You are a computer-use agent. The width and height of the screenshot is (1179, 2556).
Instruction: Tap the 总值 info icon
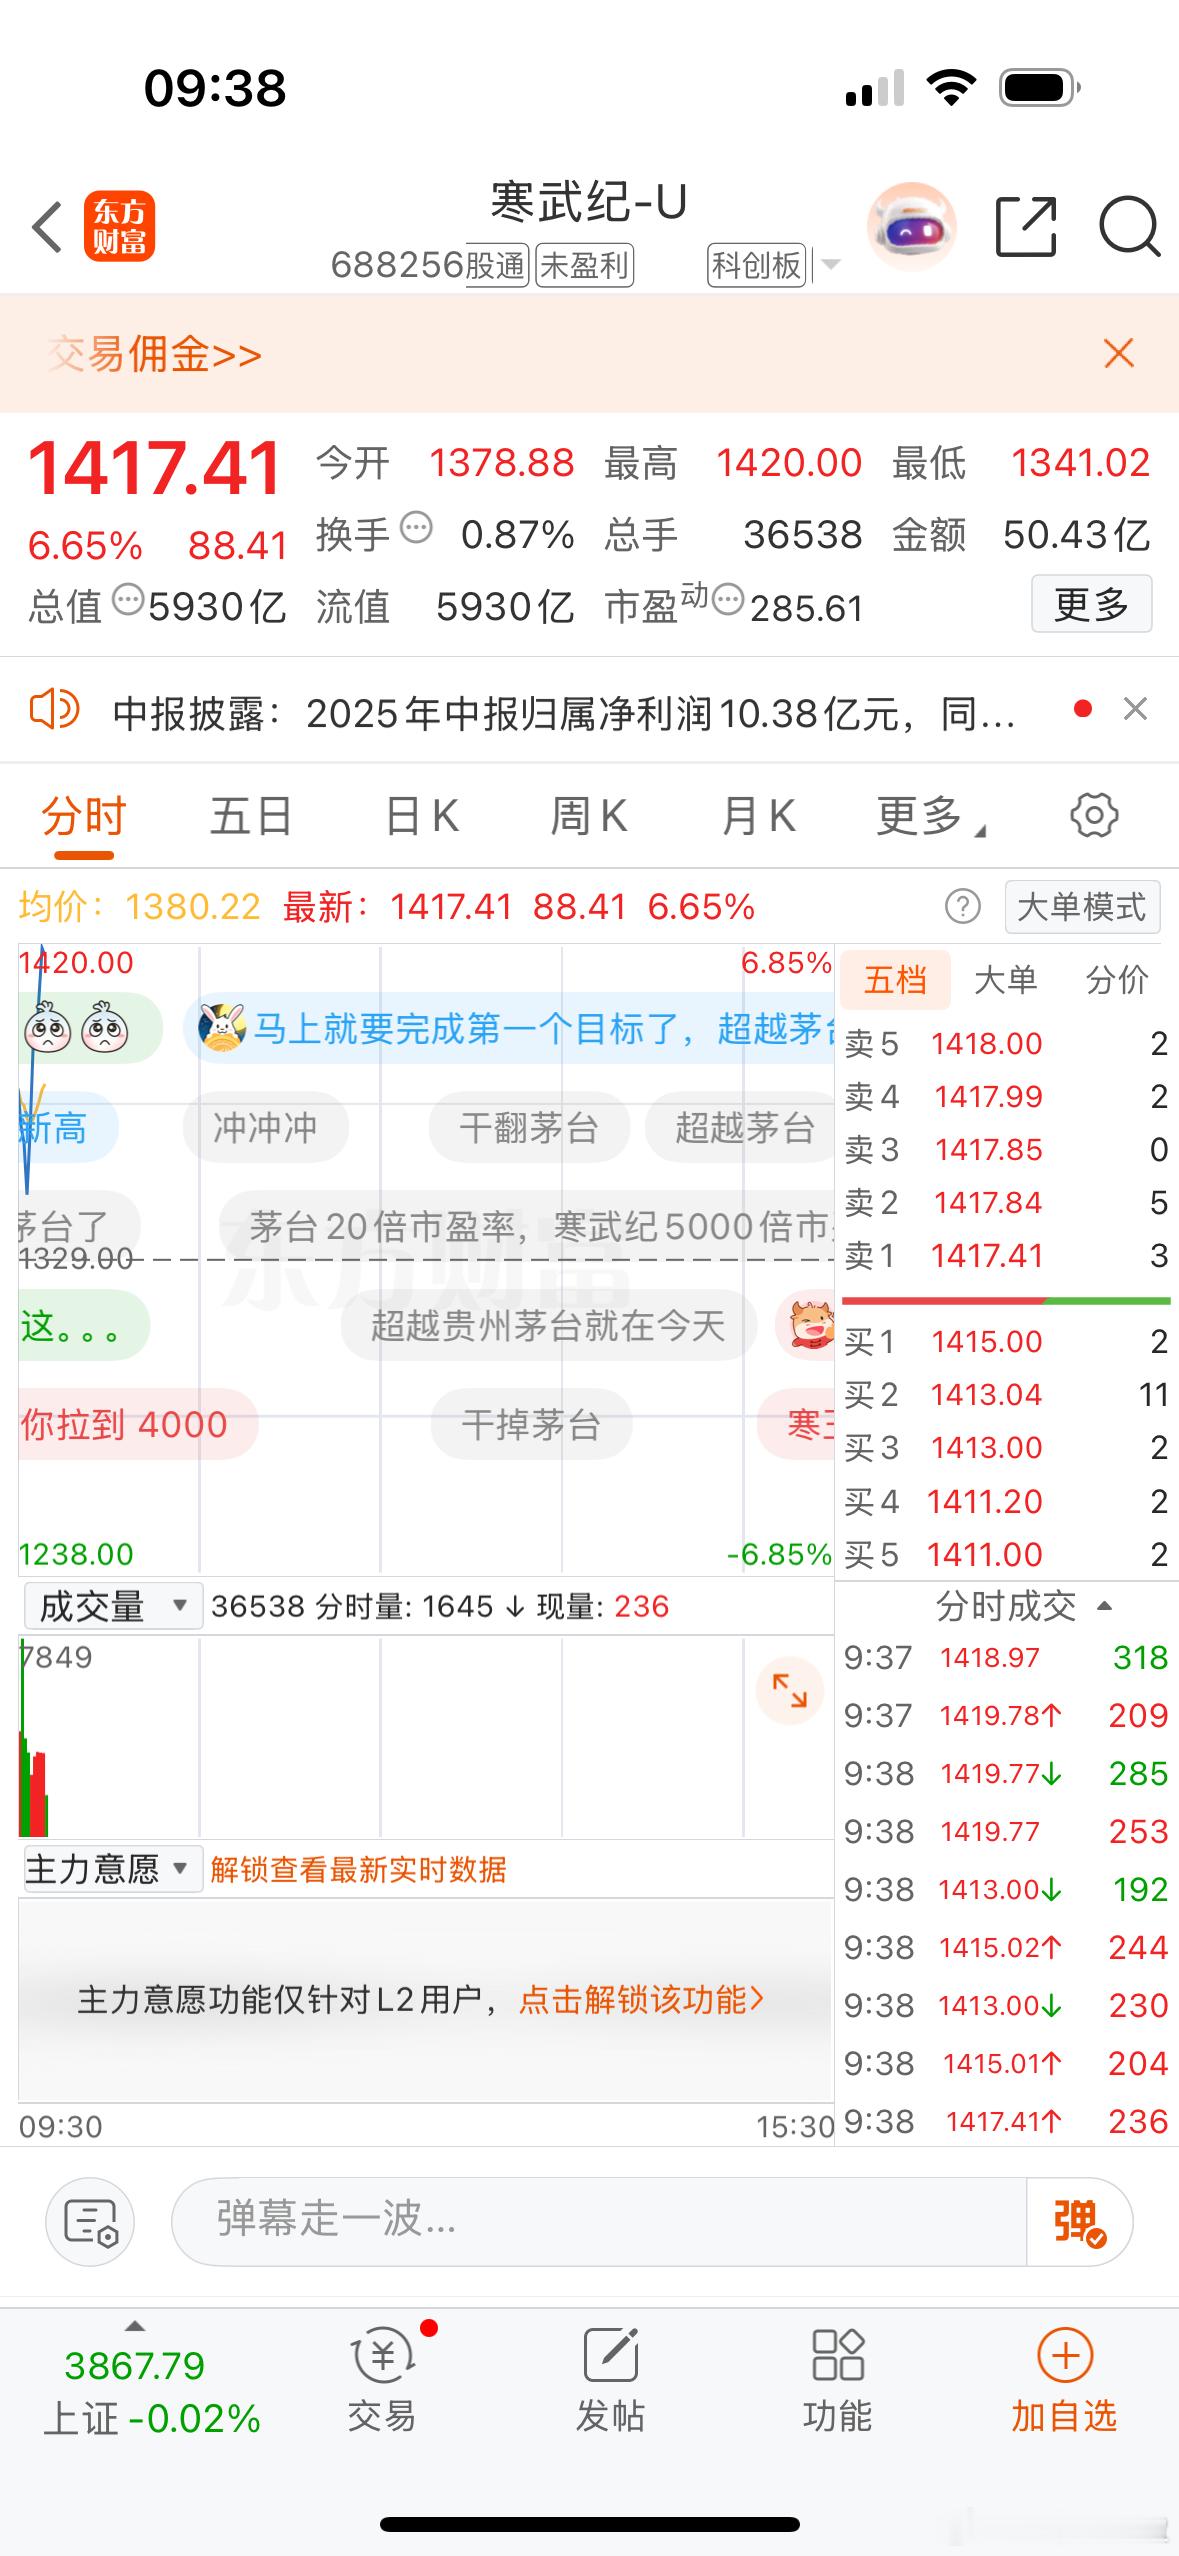(127, 600)
